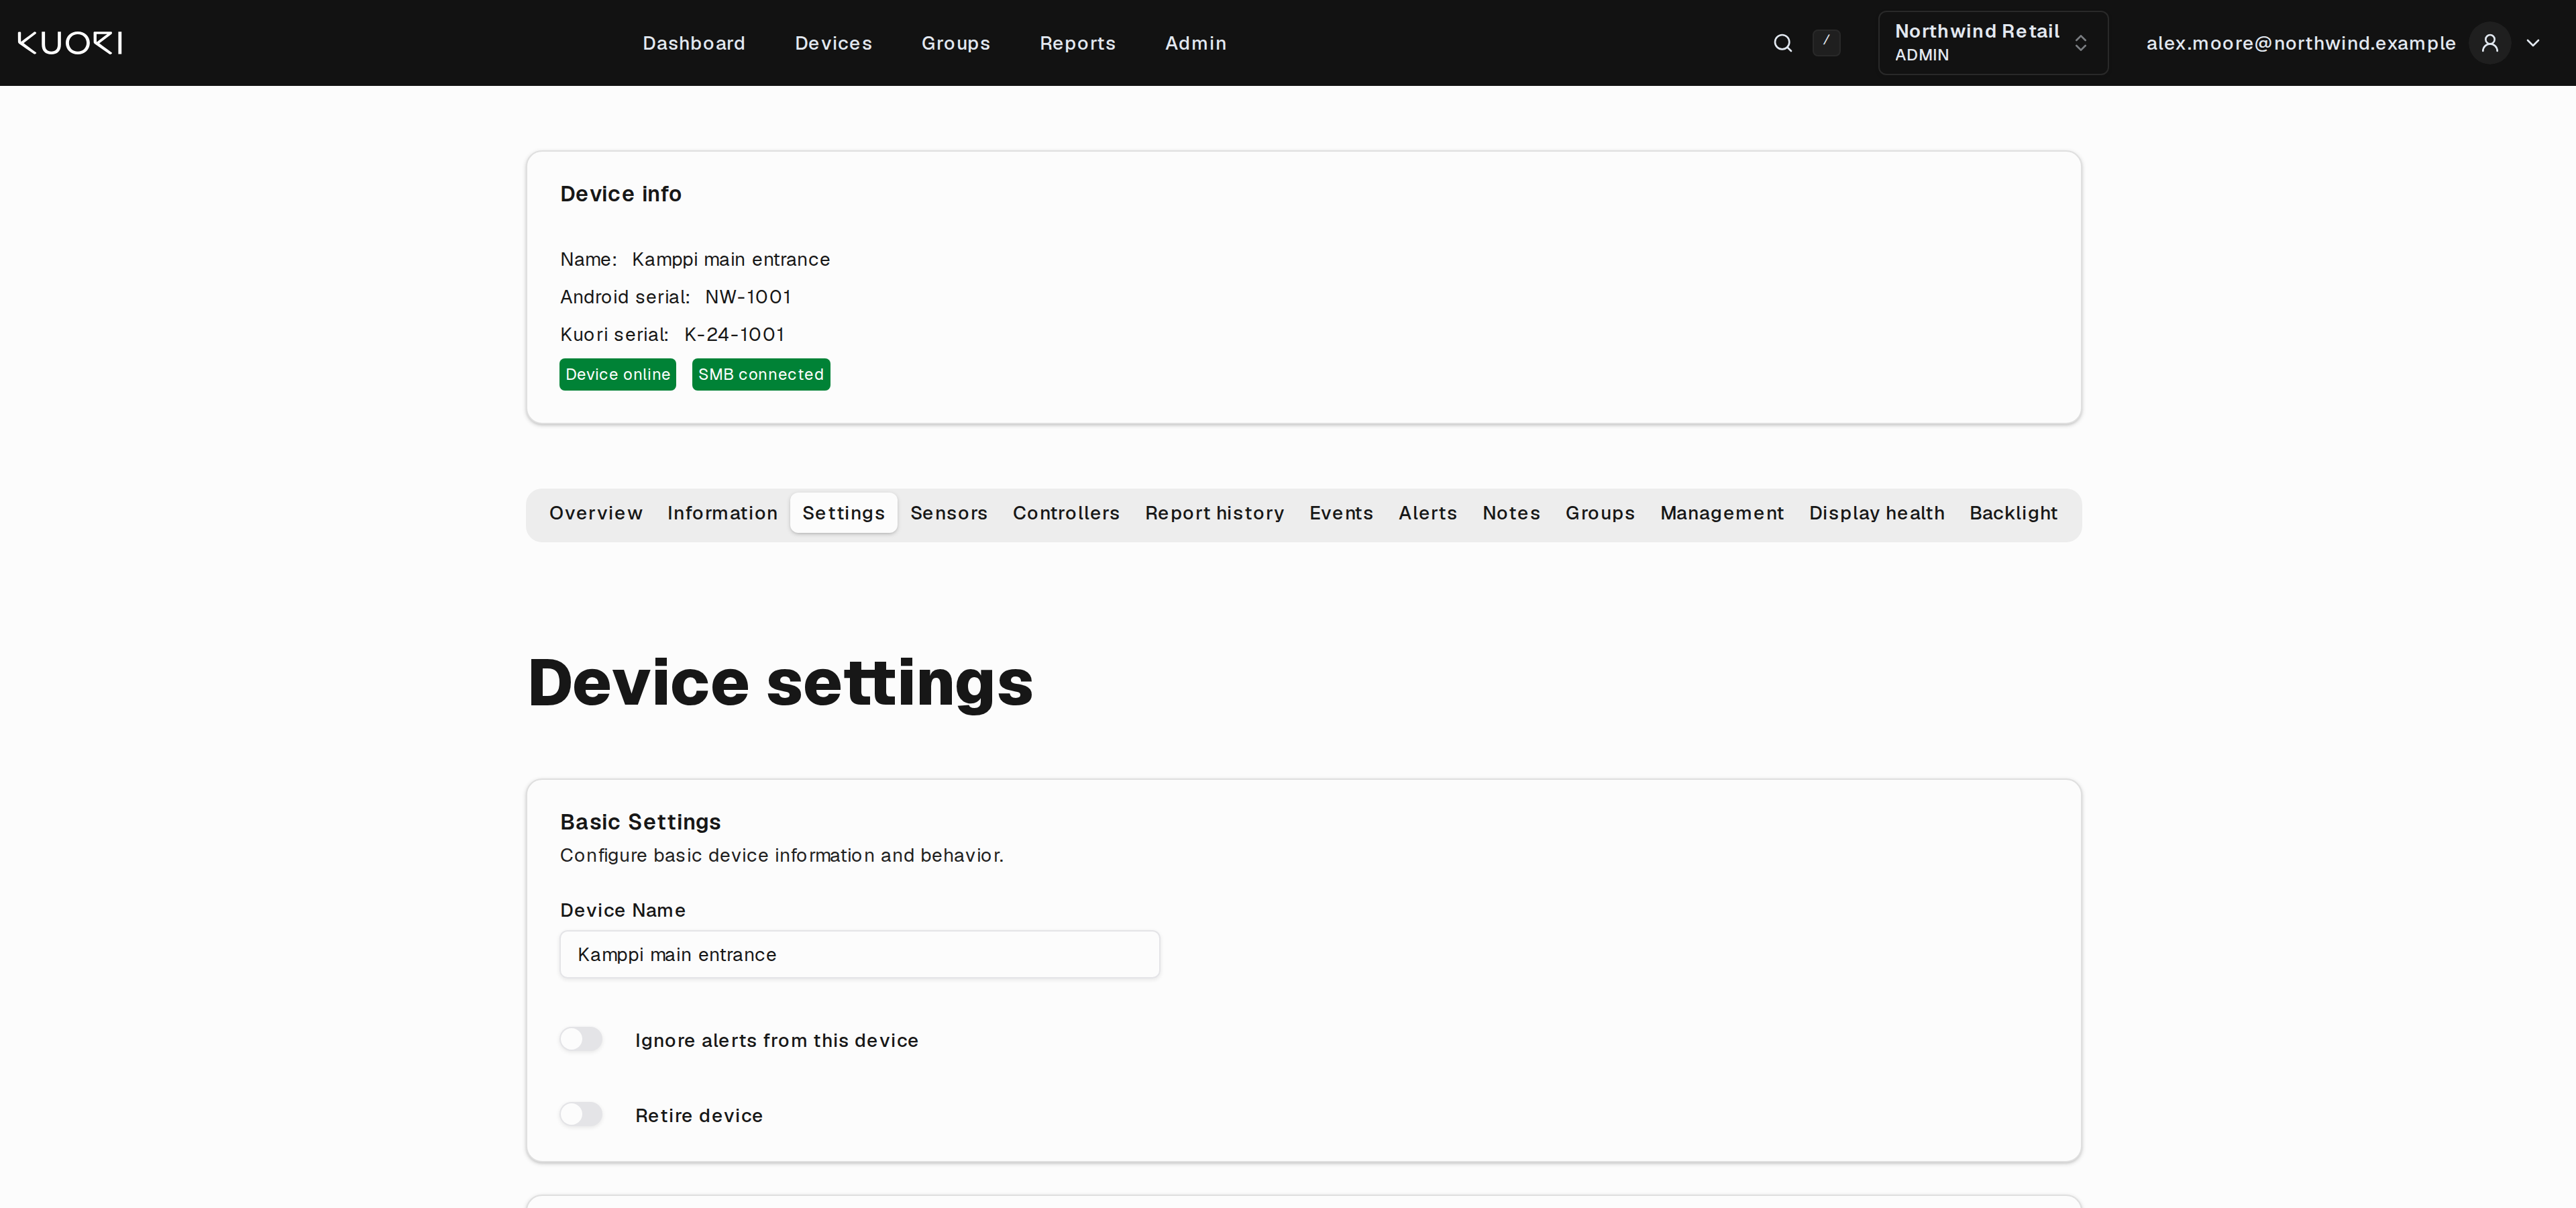2576x1208 pixels.
Task: Open the Groups tab in device tabs
Action: pyautogui.click(x=1600, y=513)
